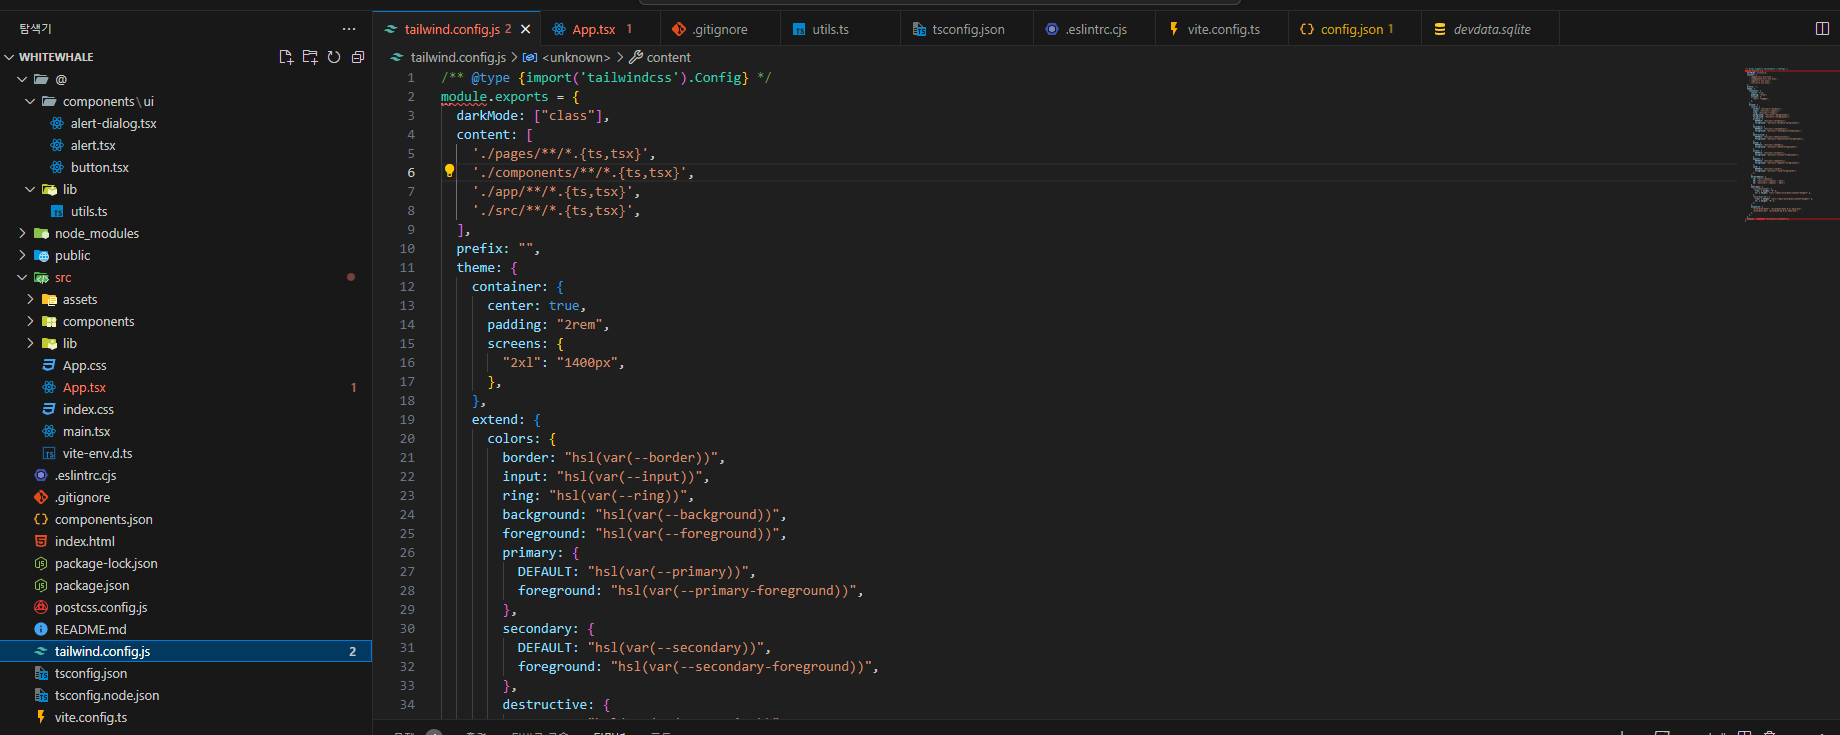Collapse the lib folder under @
The height and width of the screenshot is (735, 1840).
tap(30, 189)
